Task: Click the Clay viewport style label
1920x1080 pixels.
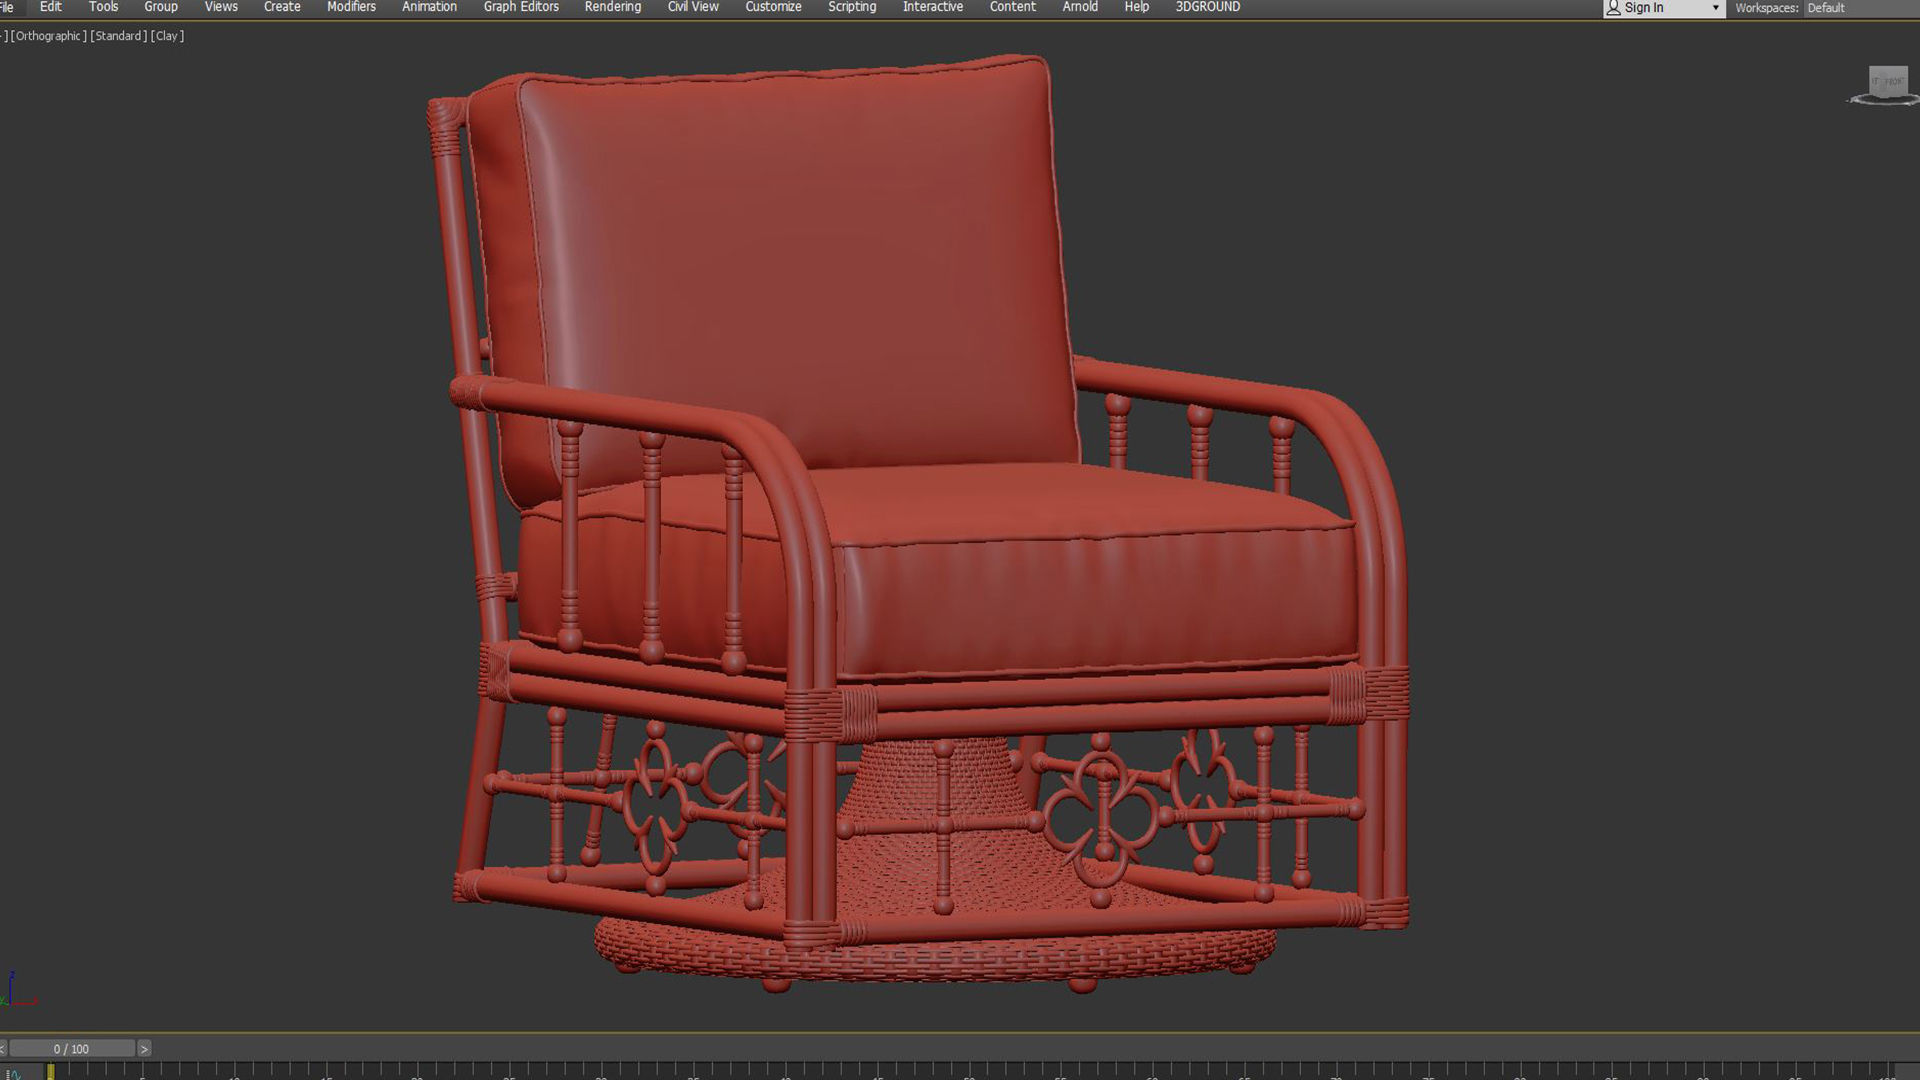Action: tap(167, 36)
